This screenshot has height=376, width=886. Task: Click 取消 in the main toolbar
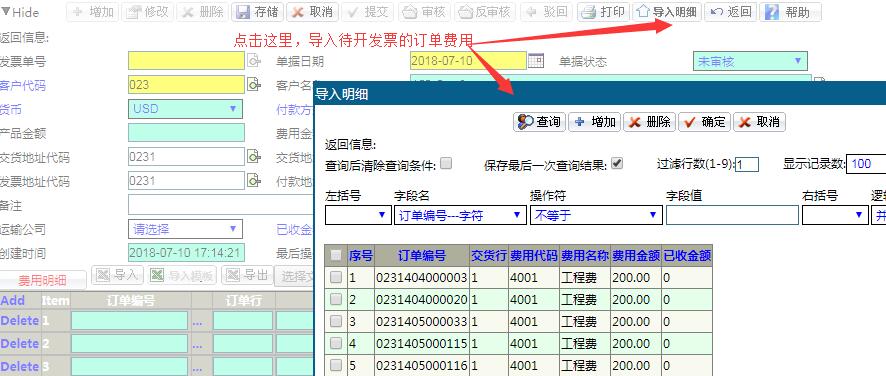pos(312,12)
